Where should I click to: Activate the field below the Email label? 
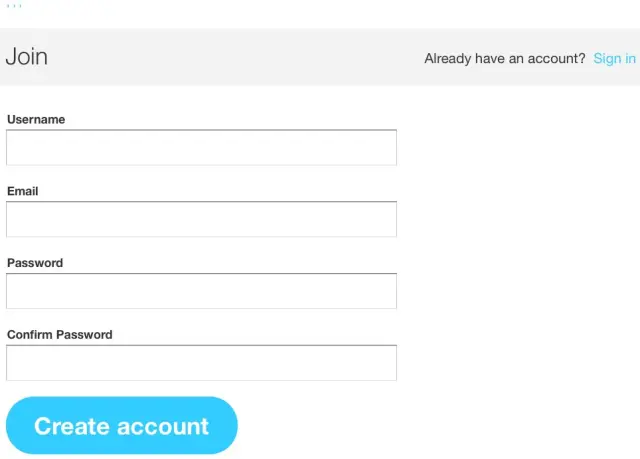[201, 219]
